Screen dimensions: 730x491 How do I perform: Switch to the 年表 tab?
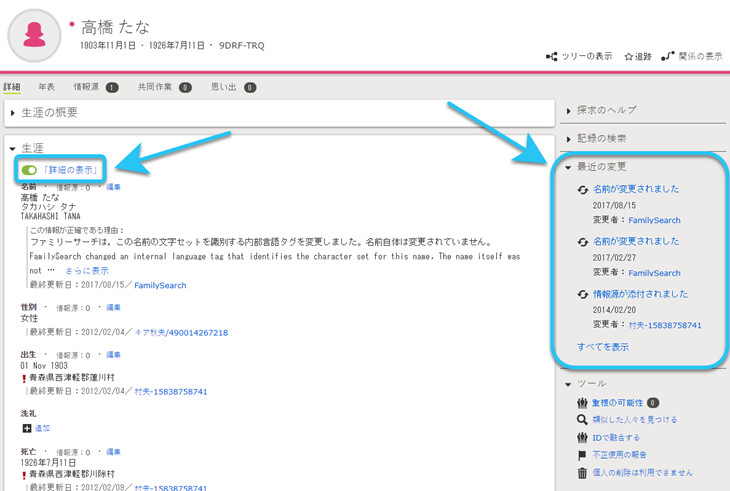[x=47, y=87]
